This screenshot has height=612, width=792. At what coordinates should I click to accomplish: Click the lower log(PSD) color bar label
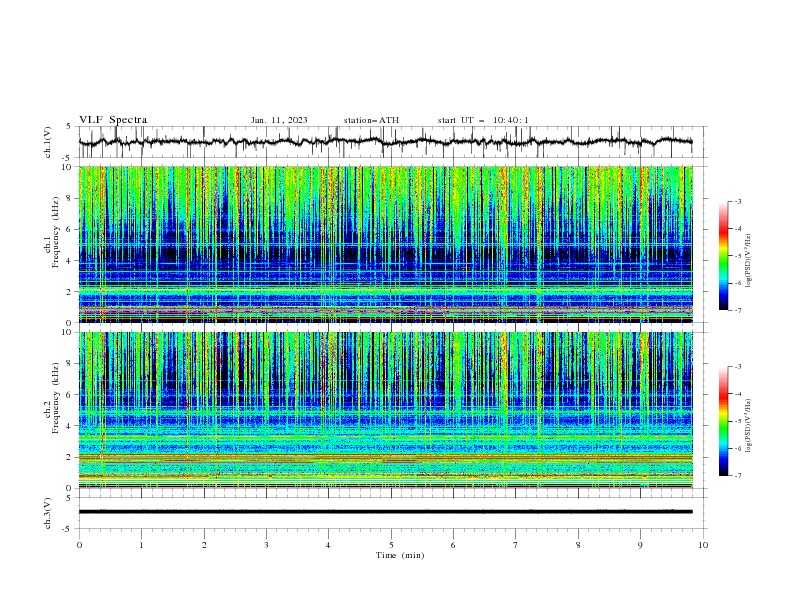point(749,426)
